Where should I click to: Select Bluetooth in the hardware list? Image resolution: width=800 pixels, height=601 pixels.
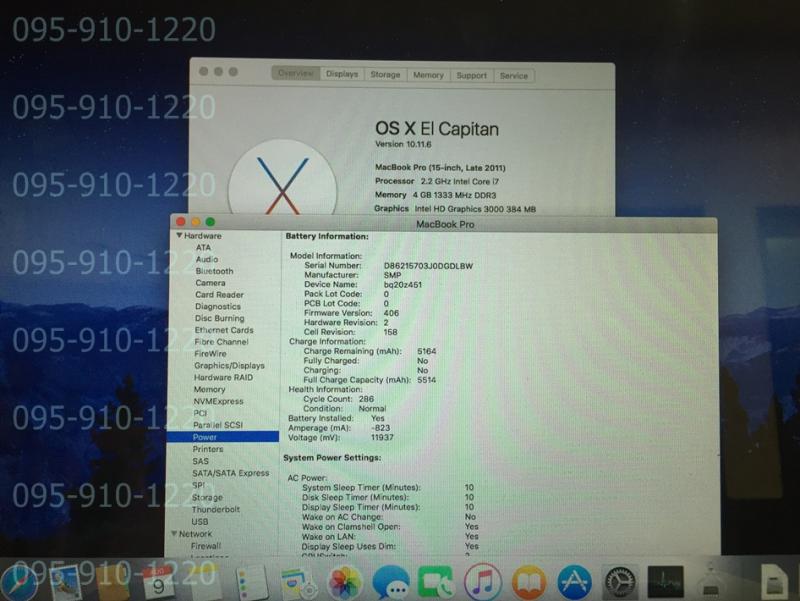(214, 271)
